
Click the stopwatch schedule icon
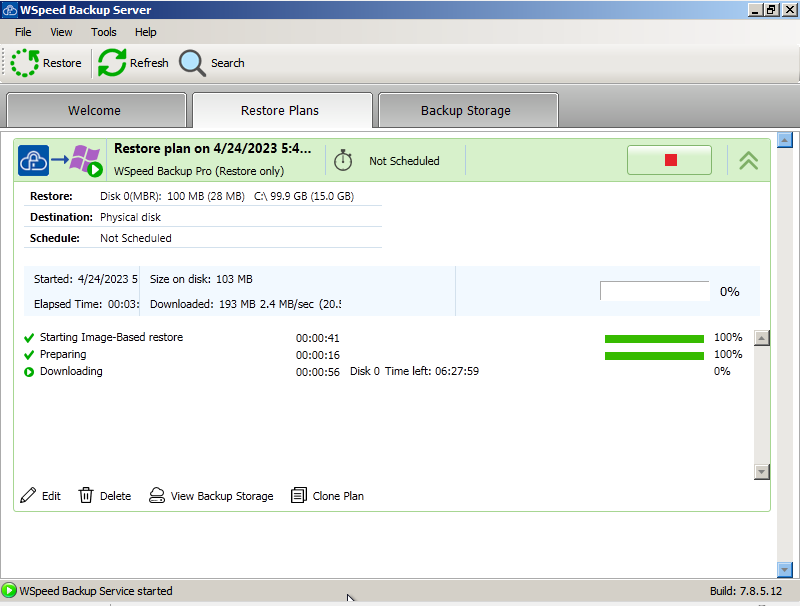pyautogui.click(x=343, y=160)
